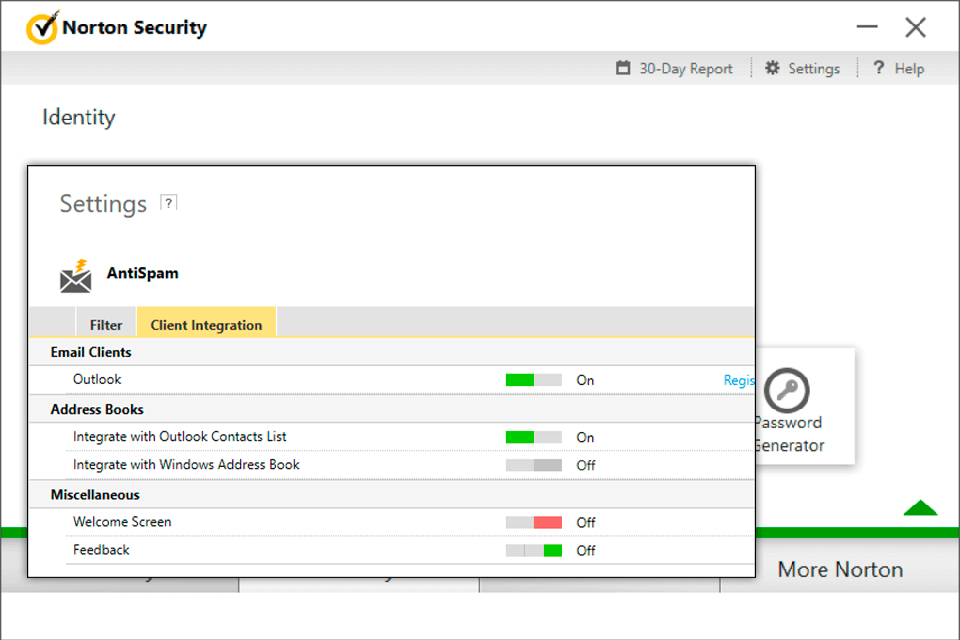Enable Integrate with Windows Address Book
Image resolution: width=960 pixels, height=640 pixels.
click(x=533, y=465)
